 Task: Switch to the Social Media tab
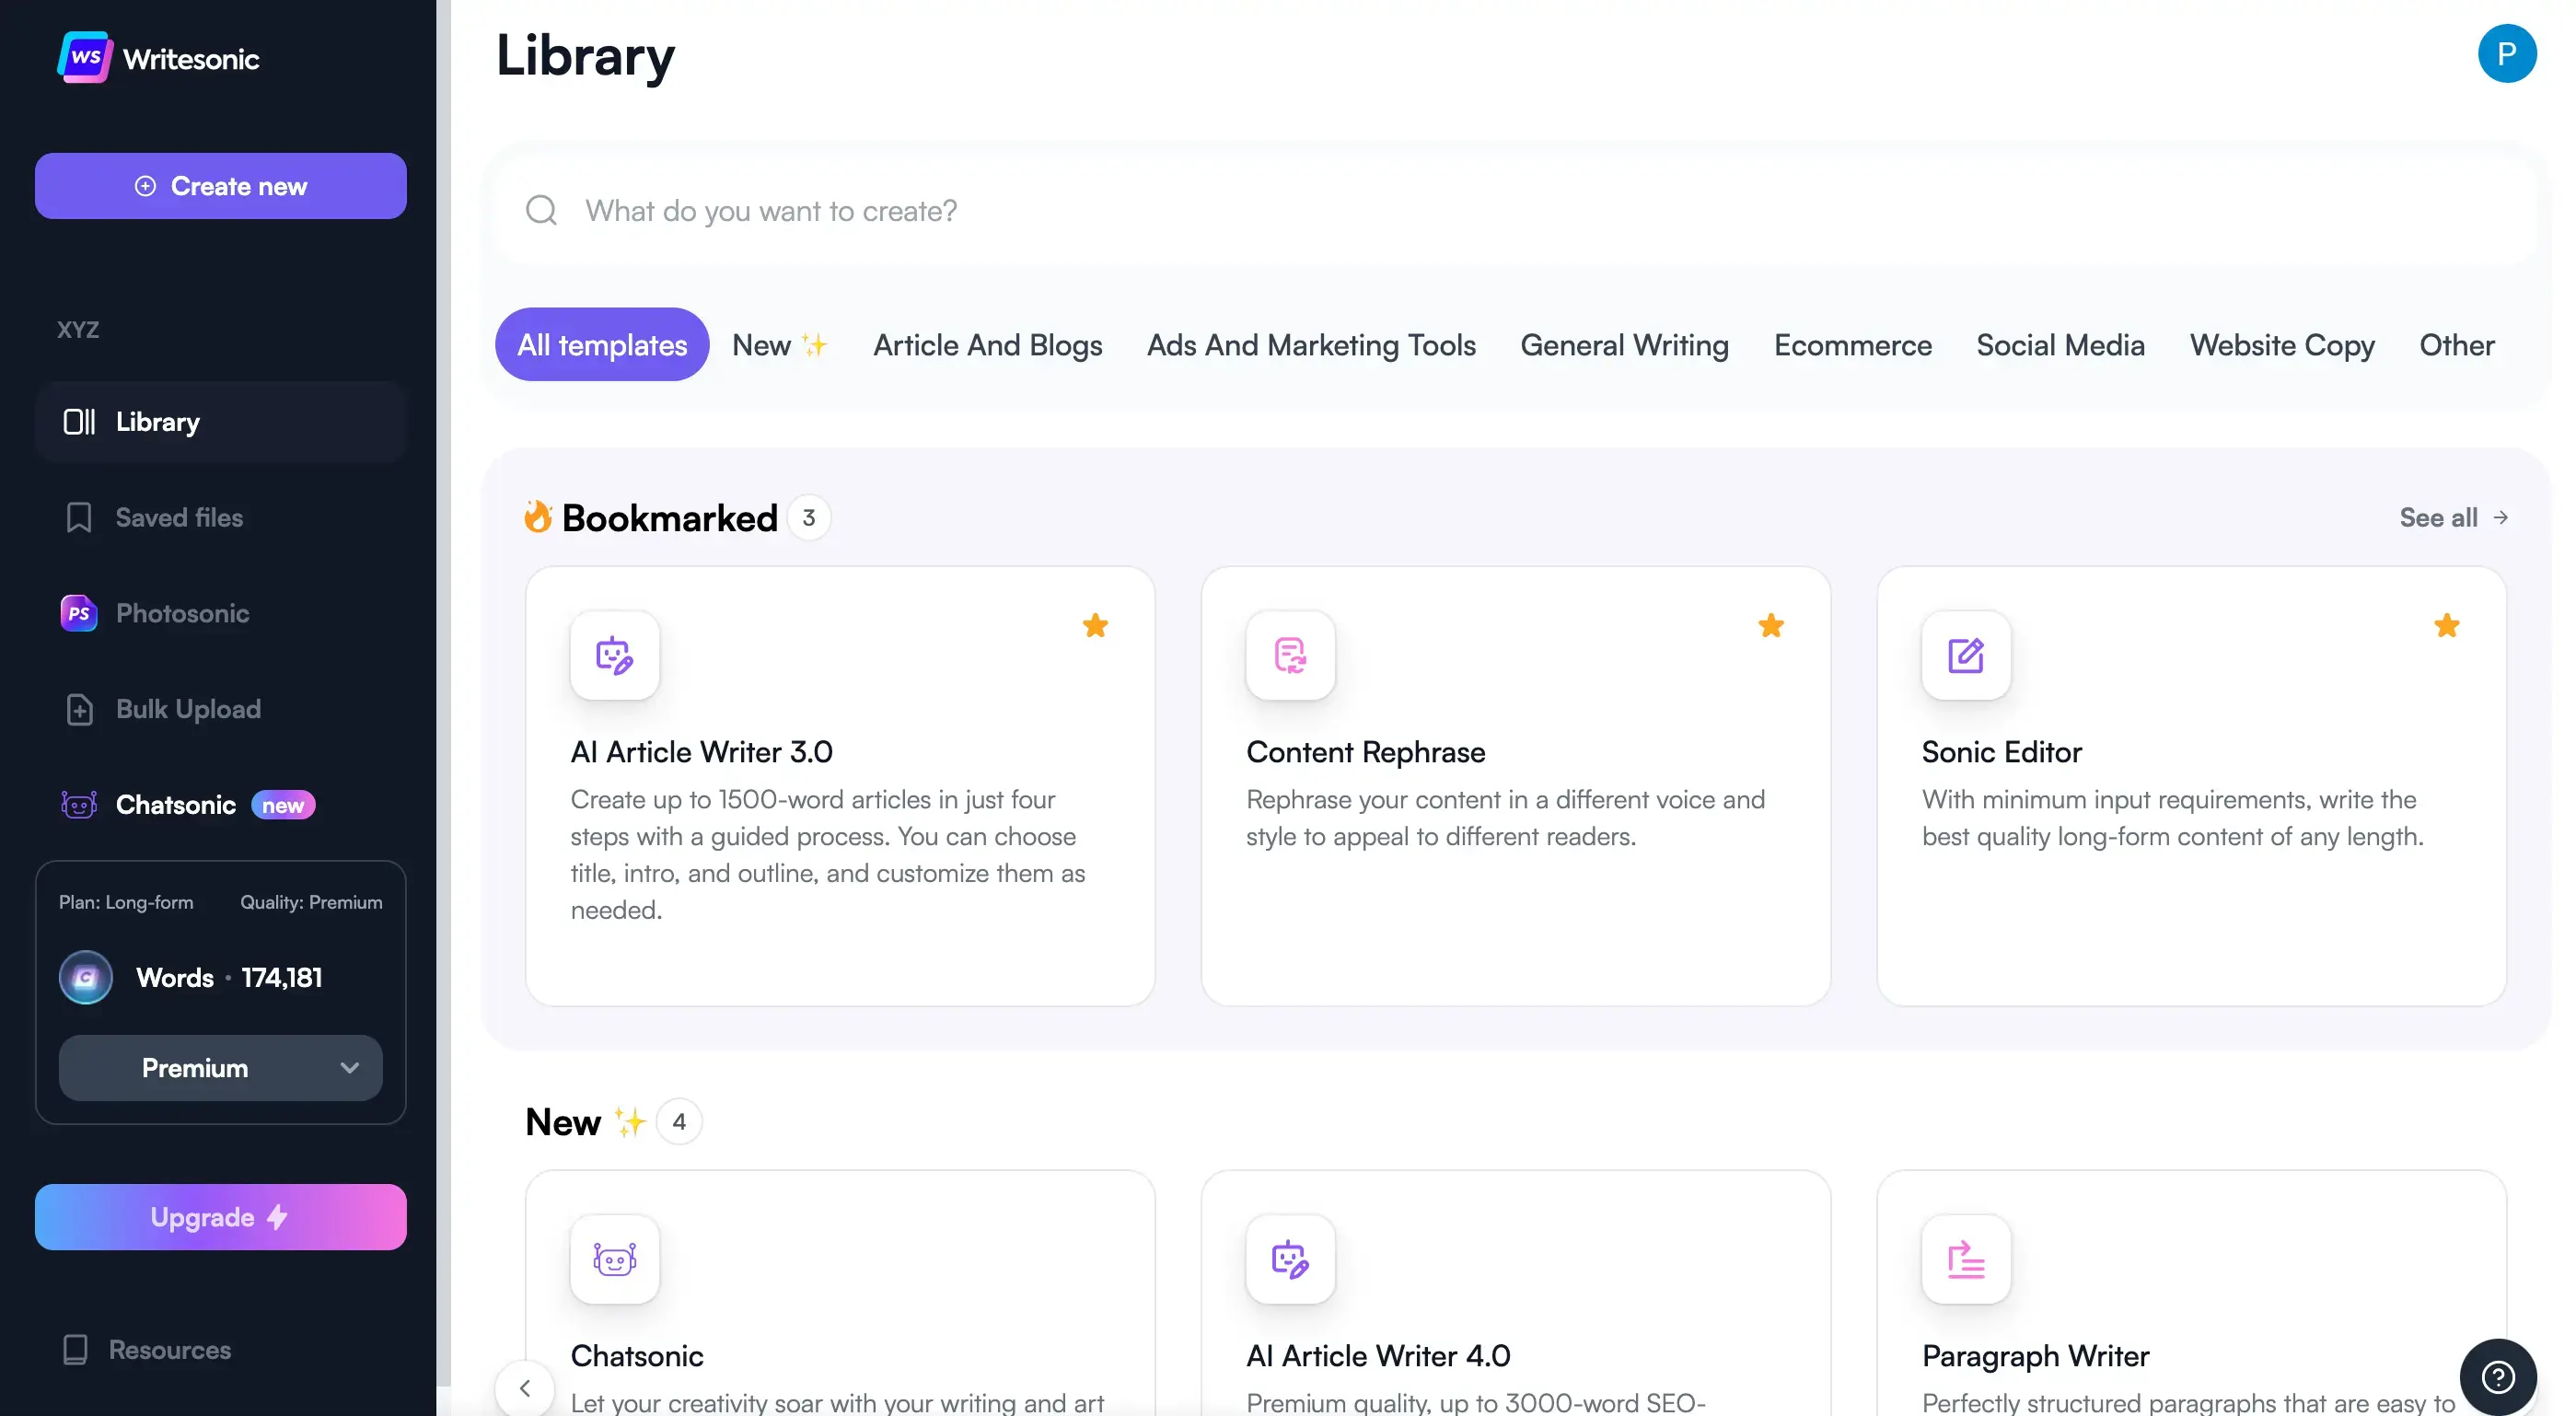2060,345
